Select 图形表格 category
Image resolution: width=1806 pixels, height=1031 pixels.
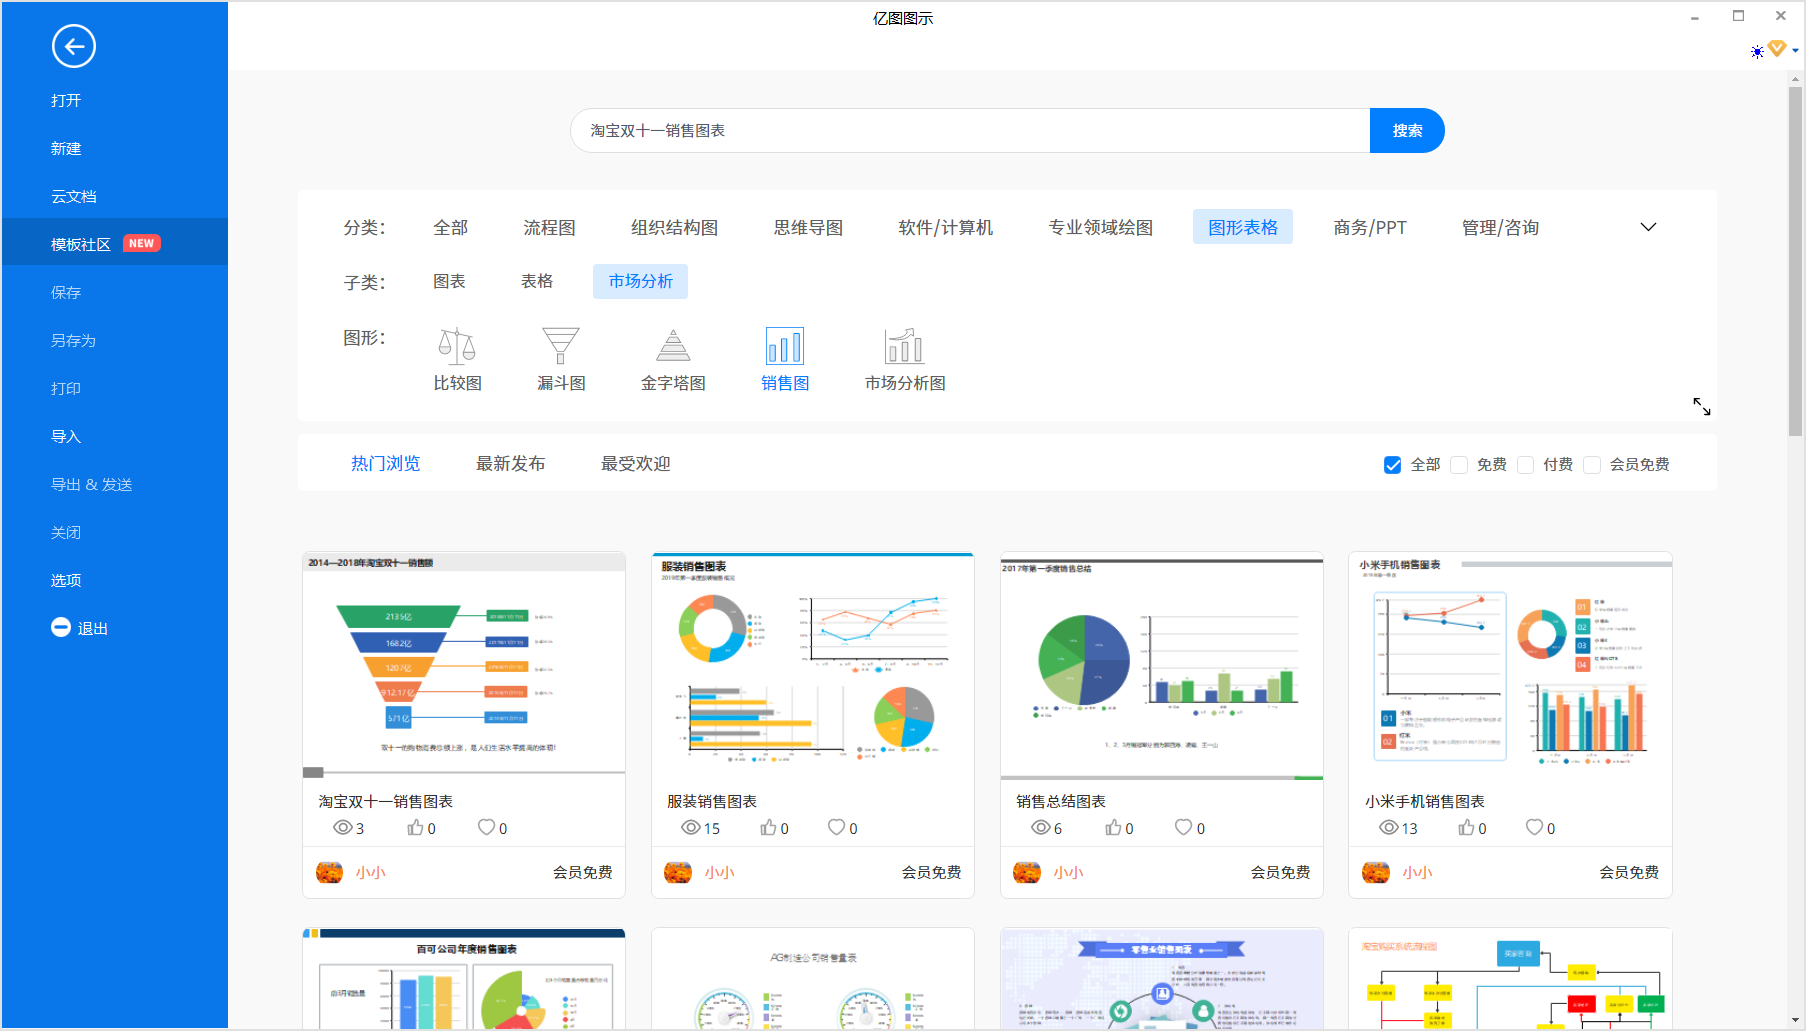click(x=1243, y=227)
